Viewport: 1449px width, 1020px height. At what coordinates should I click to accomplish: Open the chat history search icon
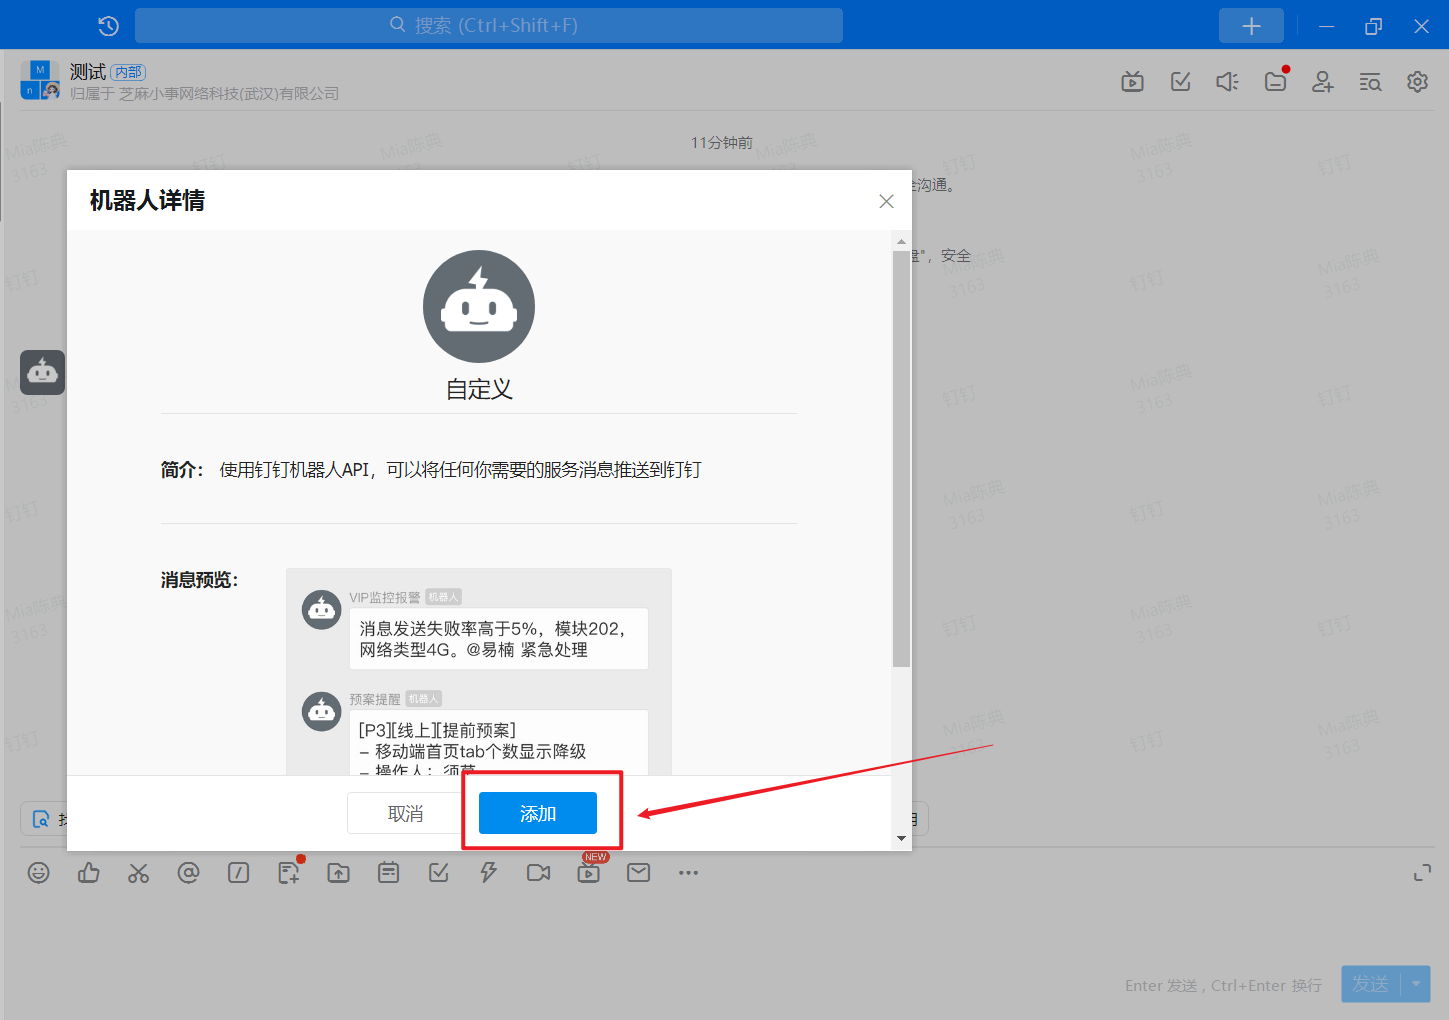pos(1370,82)
